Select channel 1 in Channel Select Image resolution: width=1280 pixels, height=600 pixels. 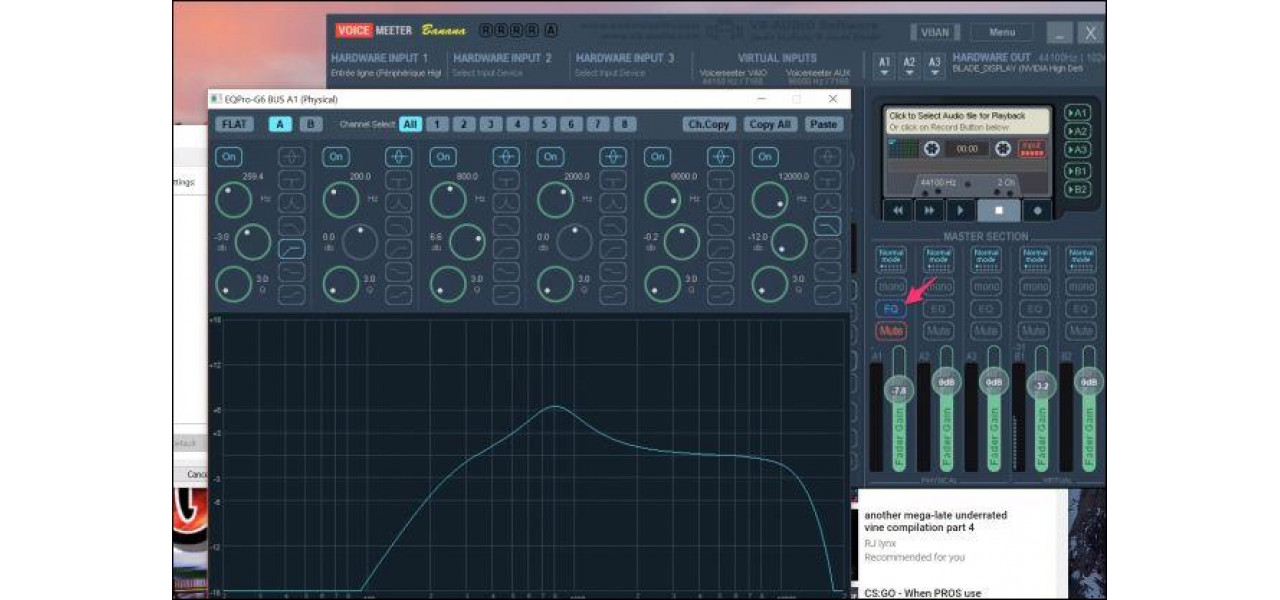tap(437, 124)
